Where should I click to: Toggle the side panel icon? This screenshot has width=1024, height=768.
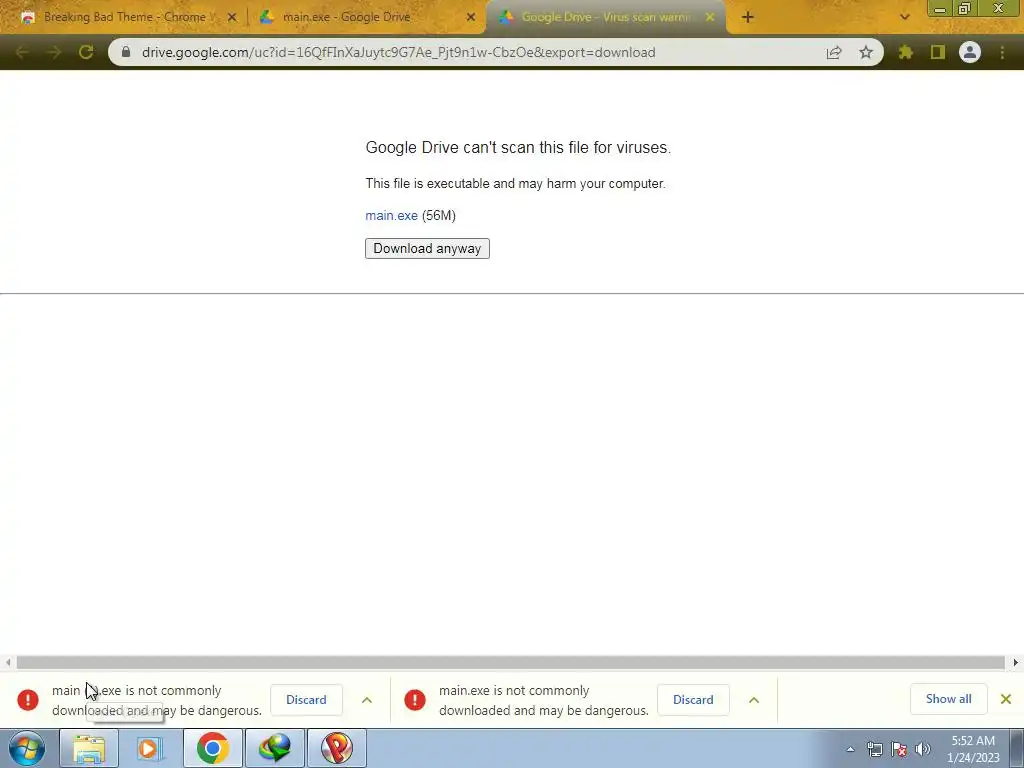click(938, 52)
